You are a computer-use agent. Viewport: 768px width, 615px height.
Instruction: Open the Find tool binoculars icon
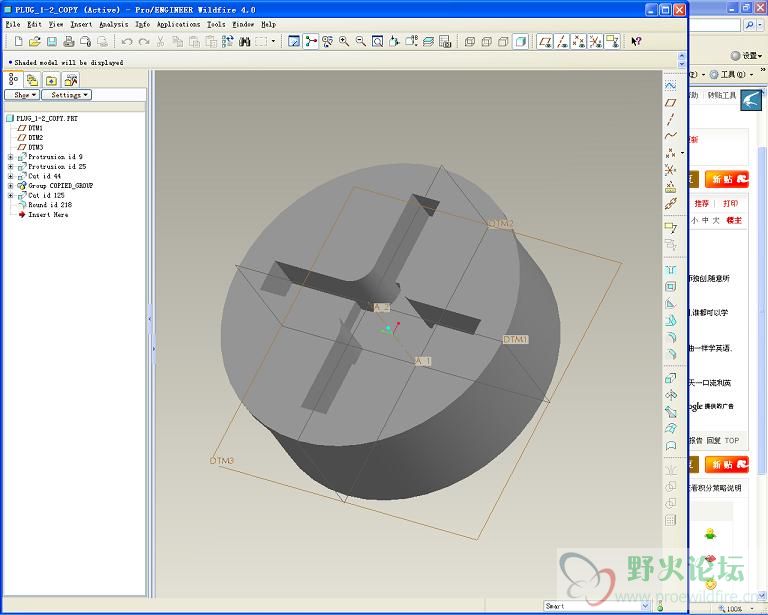244,42
